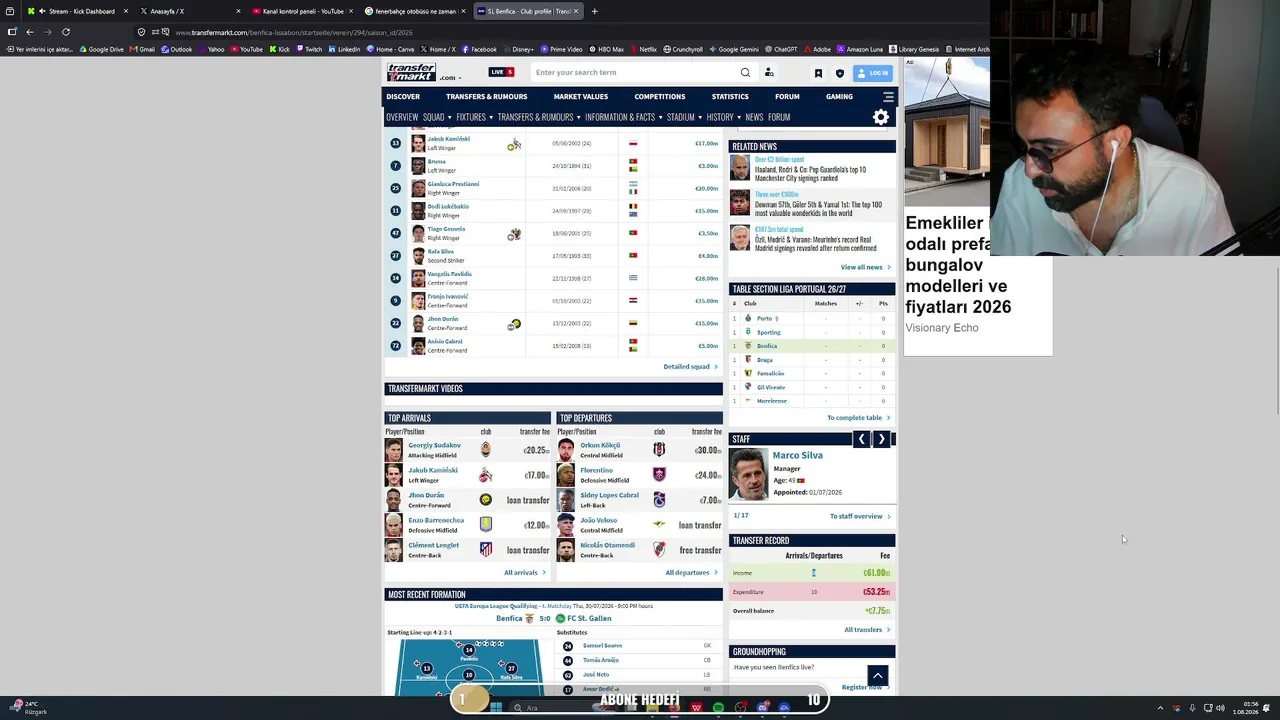Click the LIVE scores badge
The height and width of the screenshot is (720, 1280).
[501, 72]
